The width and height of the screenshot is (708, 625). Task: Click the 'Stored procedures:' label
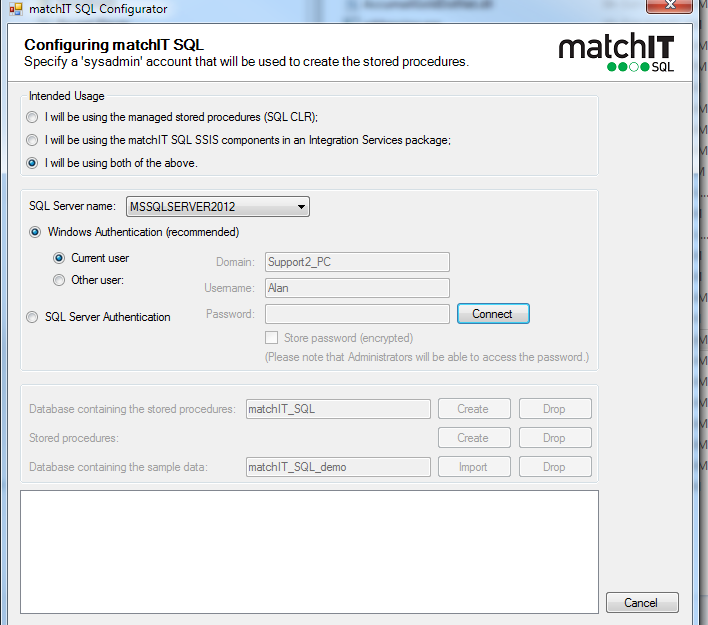coord(74,438)
